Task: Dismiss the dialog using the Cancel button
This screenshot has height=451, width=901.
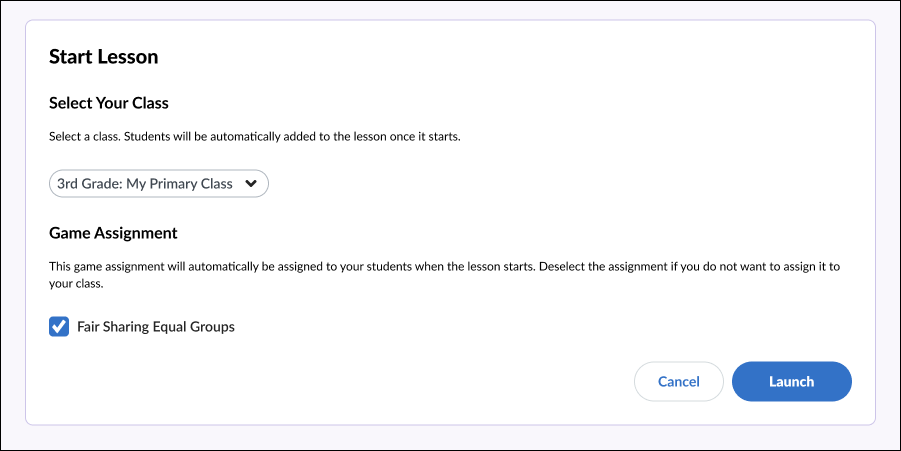Action: tap(678, 381)
